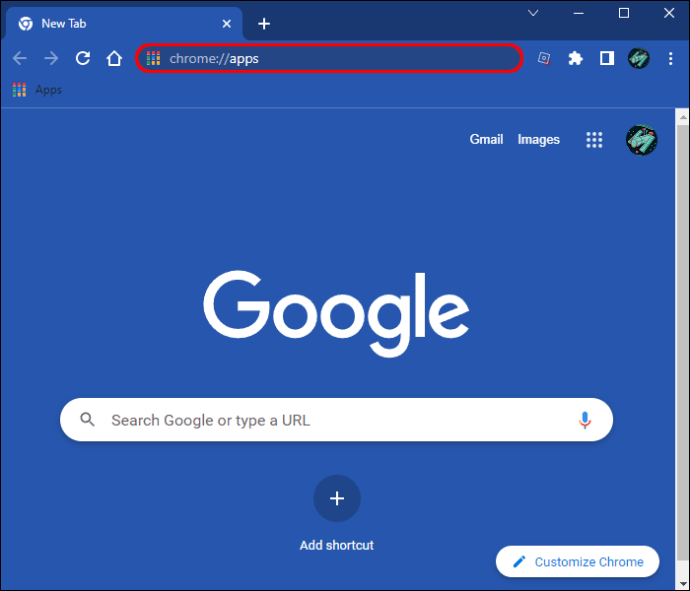This screenshot has height=591, width=690.
Task: Click the Google account avatar on page
Action: click(x=641, y=140)
